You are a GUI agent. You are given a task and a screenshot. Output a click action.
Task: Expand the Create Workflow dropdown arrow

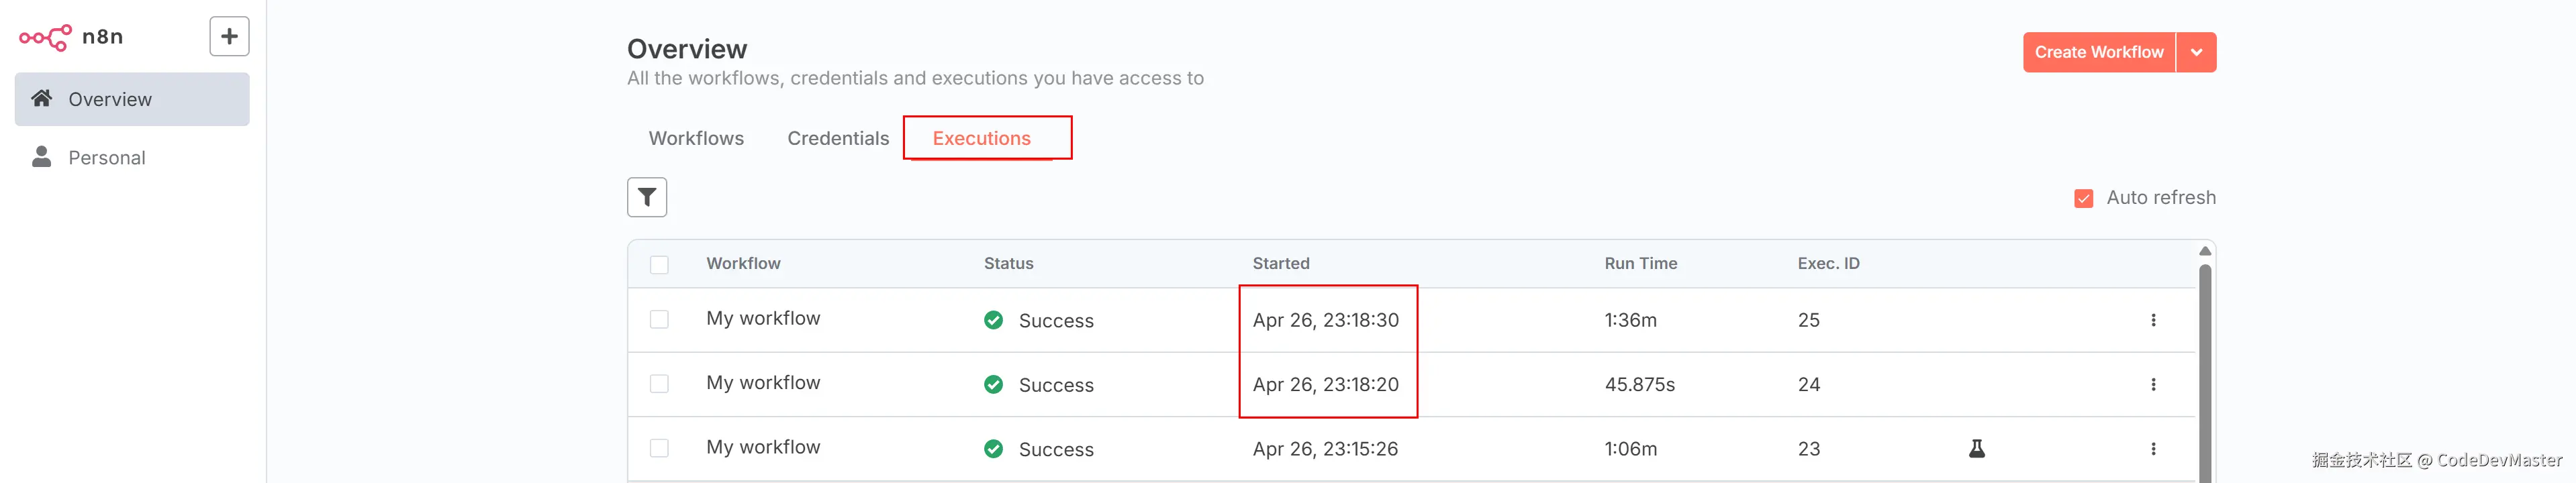pos(2196,52)
